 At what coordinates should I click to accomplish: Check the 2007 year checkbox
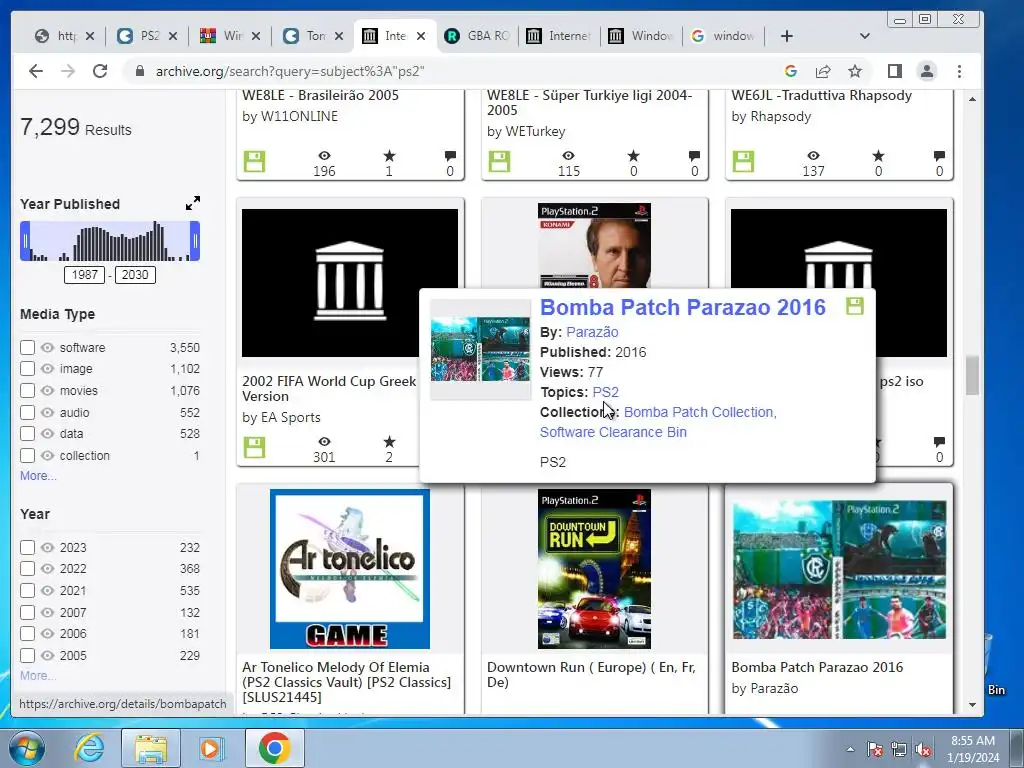tap(27, 613)
